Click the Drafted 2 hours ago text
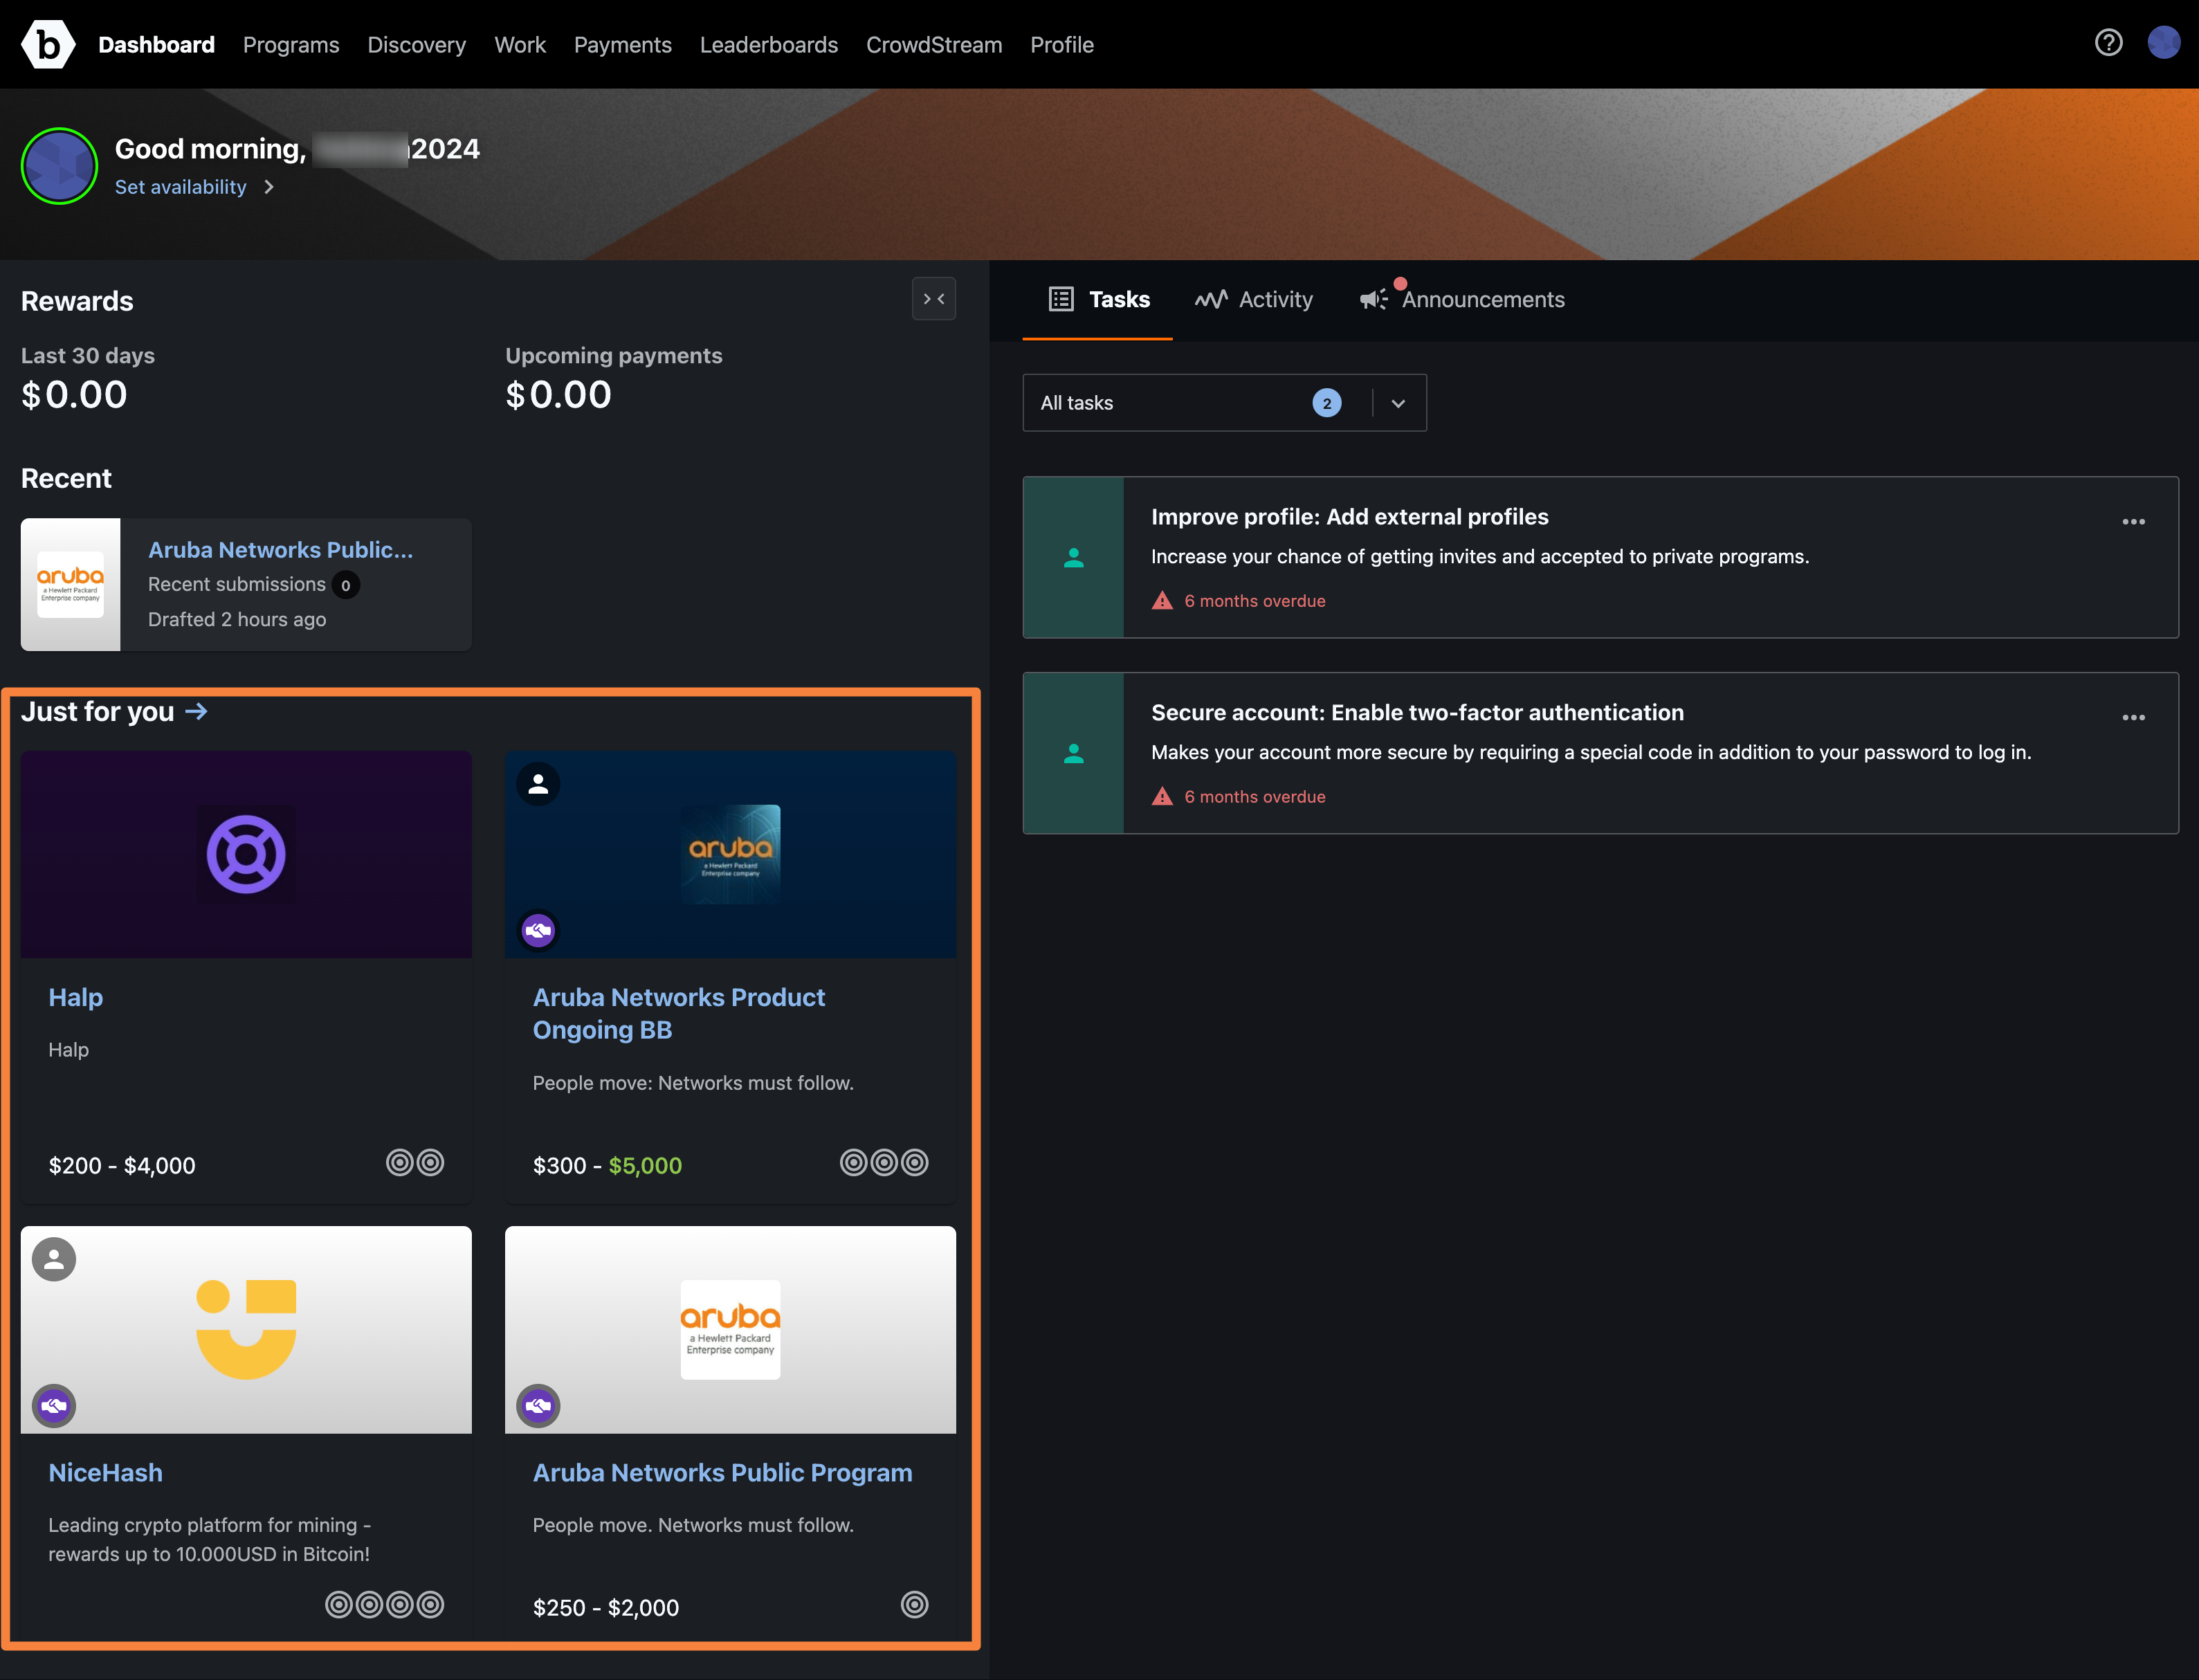The image size is (2199, 1680). (237, 619)
